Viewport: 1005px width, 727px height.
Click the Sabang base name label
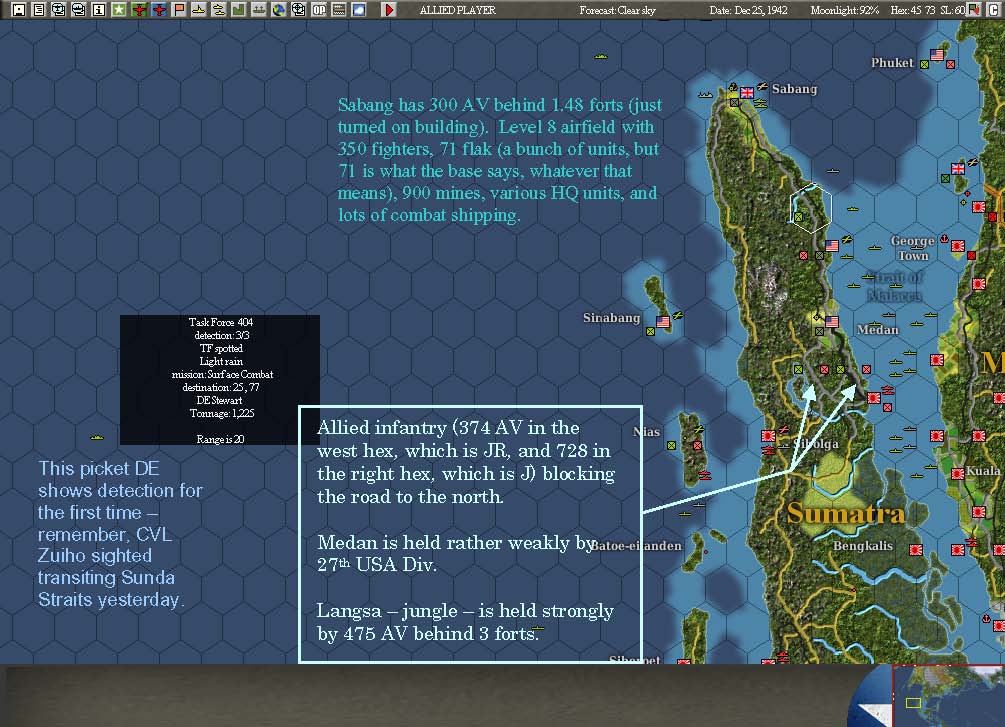coord(794,88)
